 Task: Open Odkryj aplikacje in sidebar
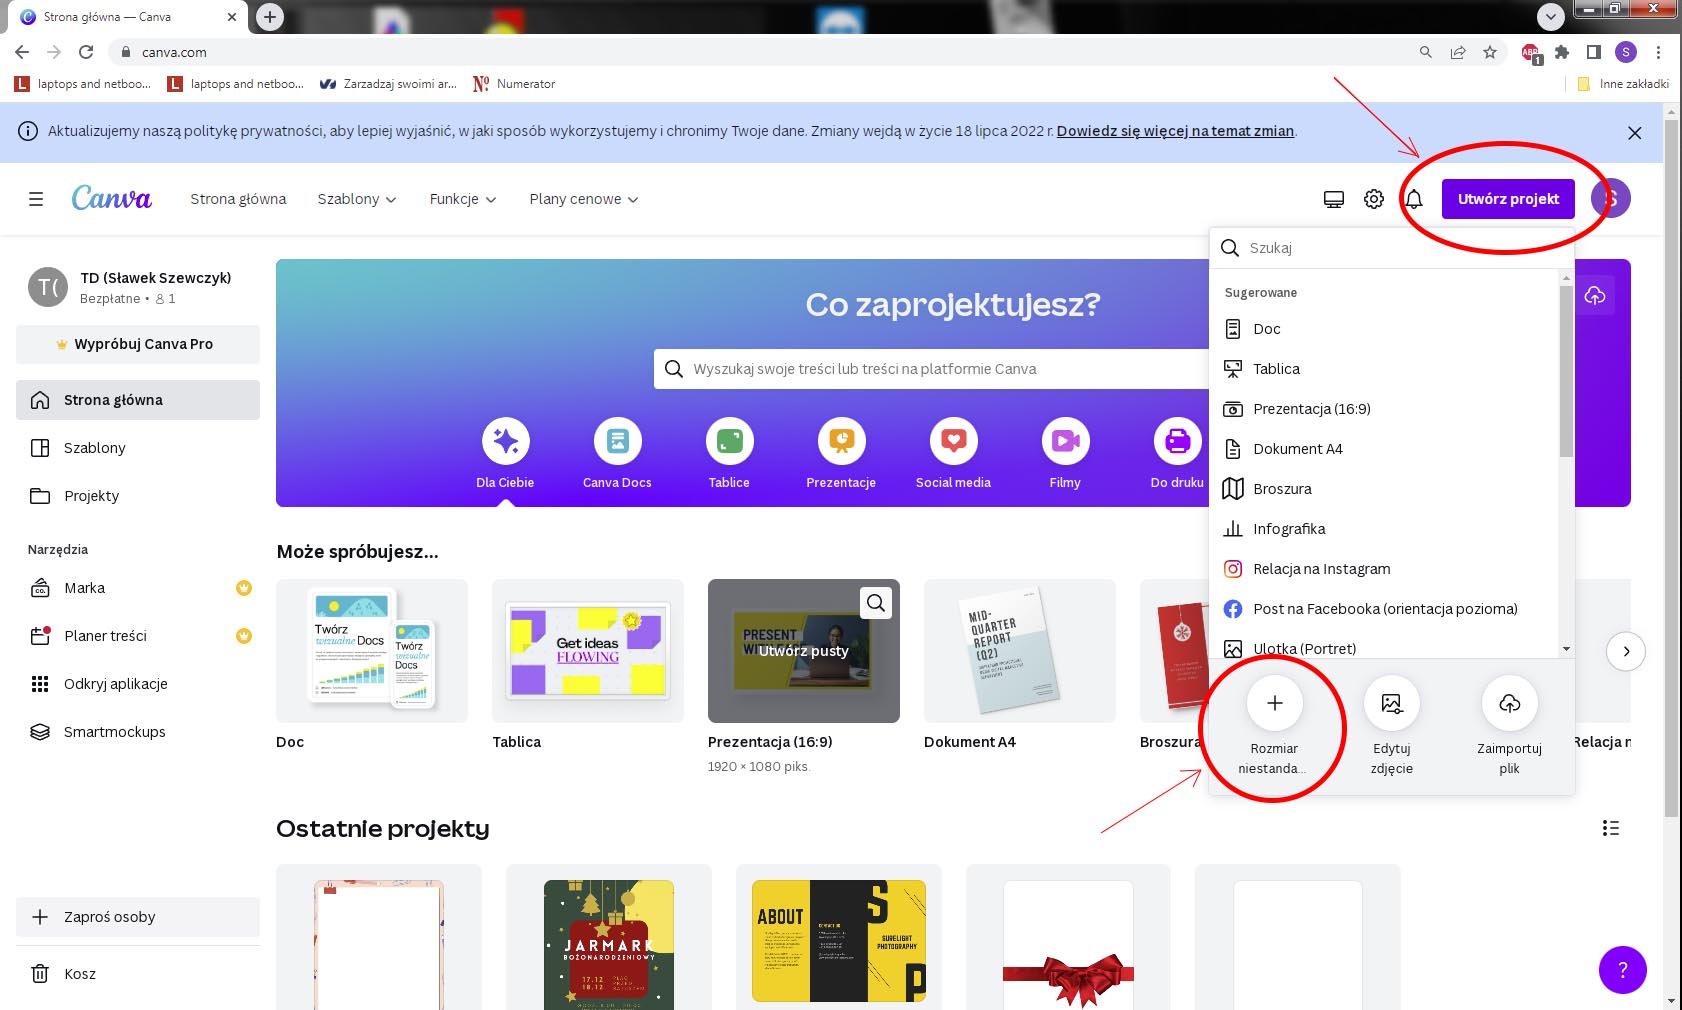tap(138, 684)
